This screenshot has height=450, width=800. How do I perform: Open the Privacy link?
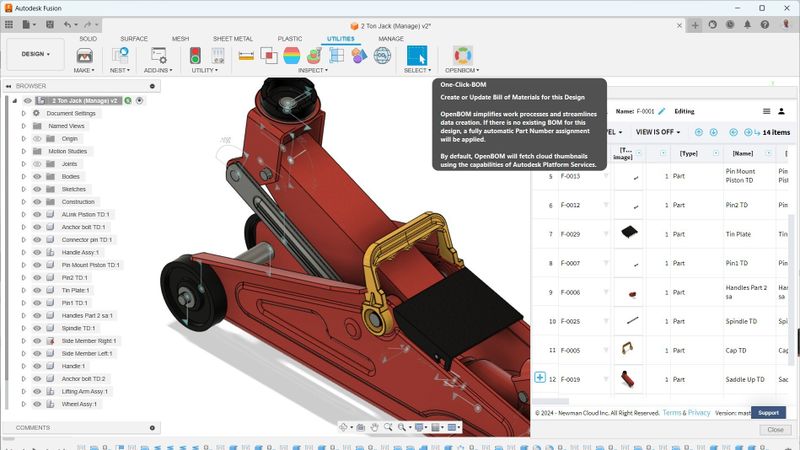click(x=698, y=413)
